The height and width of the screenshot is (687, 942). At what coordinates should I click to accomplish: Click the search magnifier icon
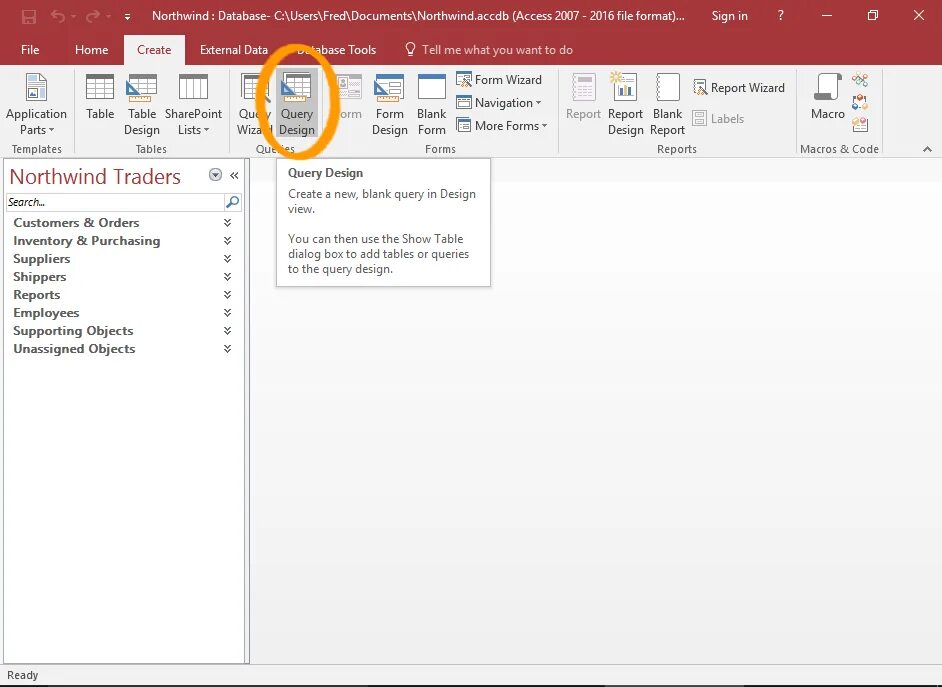click(232, 202)
